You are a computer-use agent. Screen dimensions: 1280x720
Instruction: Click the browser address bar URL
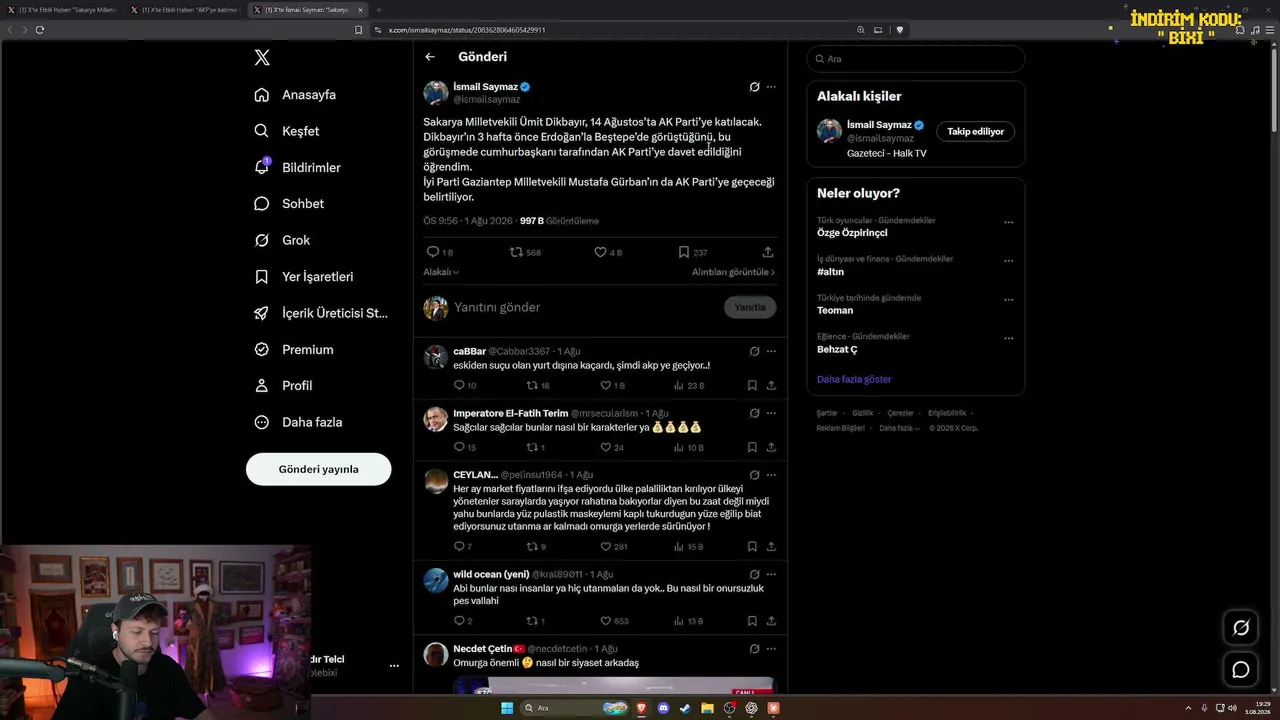pyautogui.click(x=467, y=30)
